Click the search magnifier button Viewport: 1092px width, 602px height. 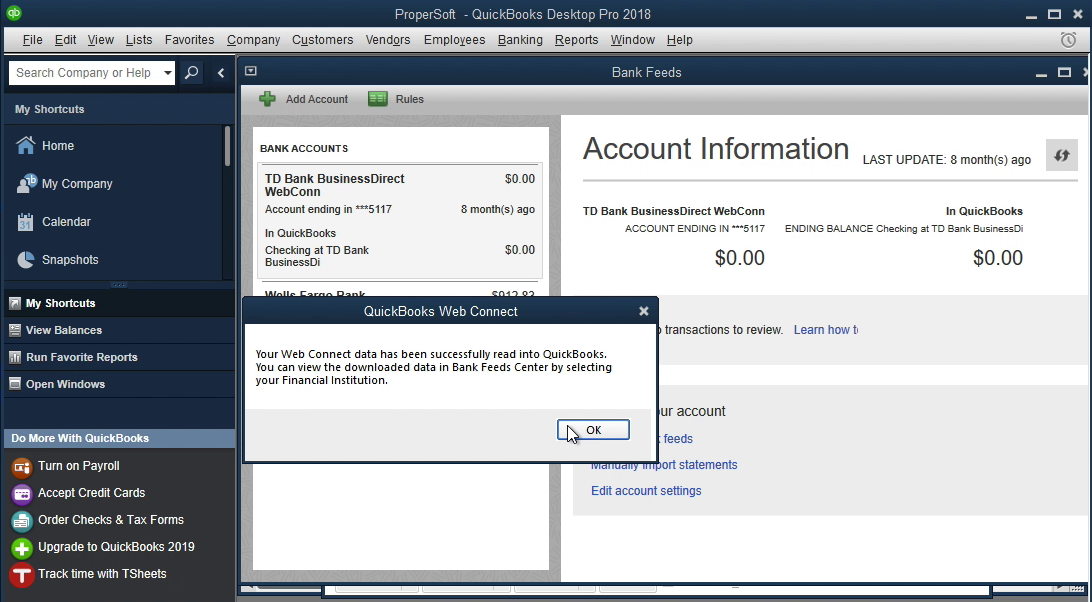click(x=192, y=72)
